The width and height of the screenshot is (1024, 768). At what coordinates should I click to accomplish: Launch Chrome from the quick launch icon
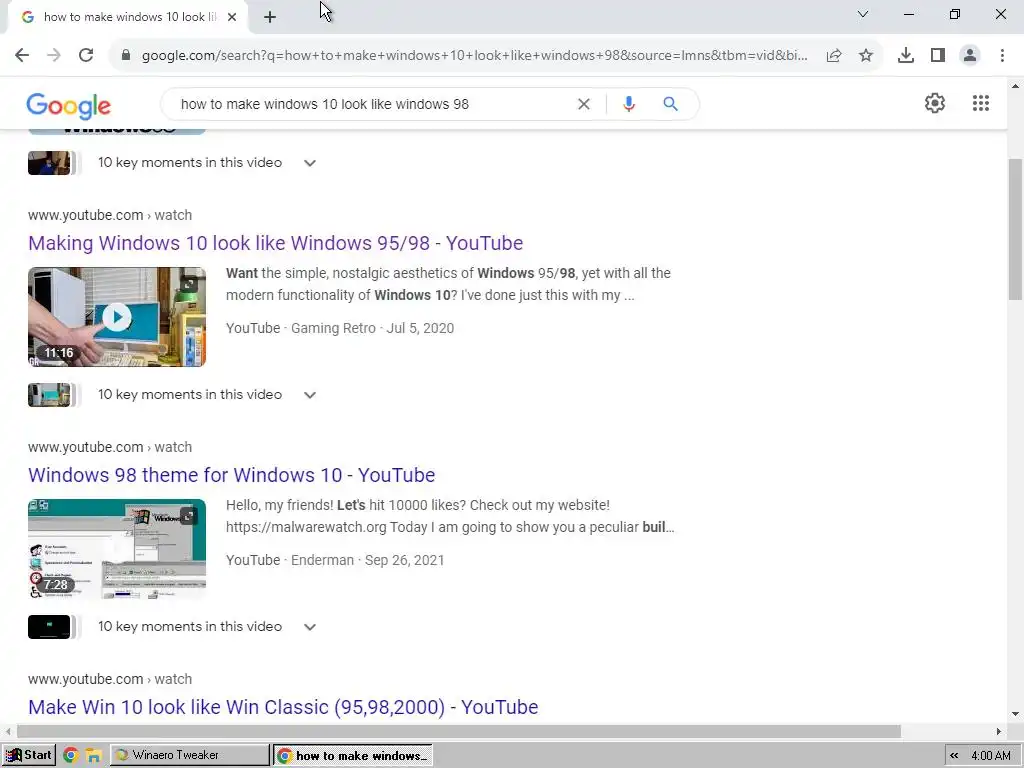pos(71,756)
